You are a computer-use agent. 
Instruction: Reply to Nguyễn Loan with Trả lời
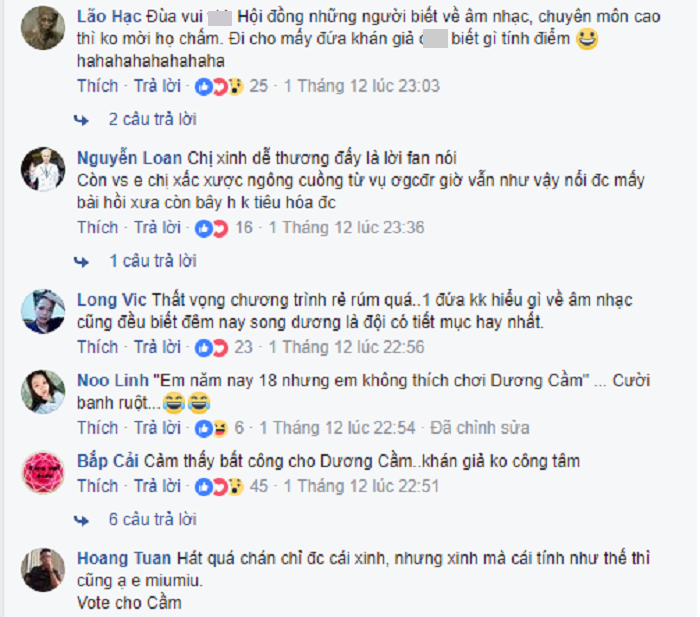click(x=158, y=227)
